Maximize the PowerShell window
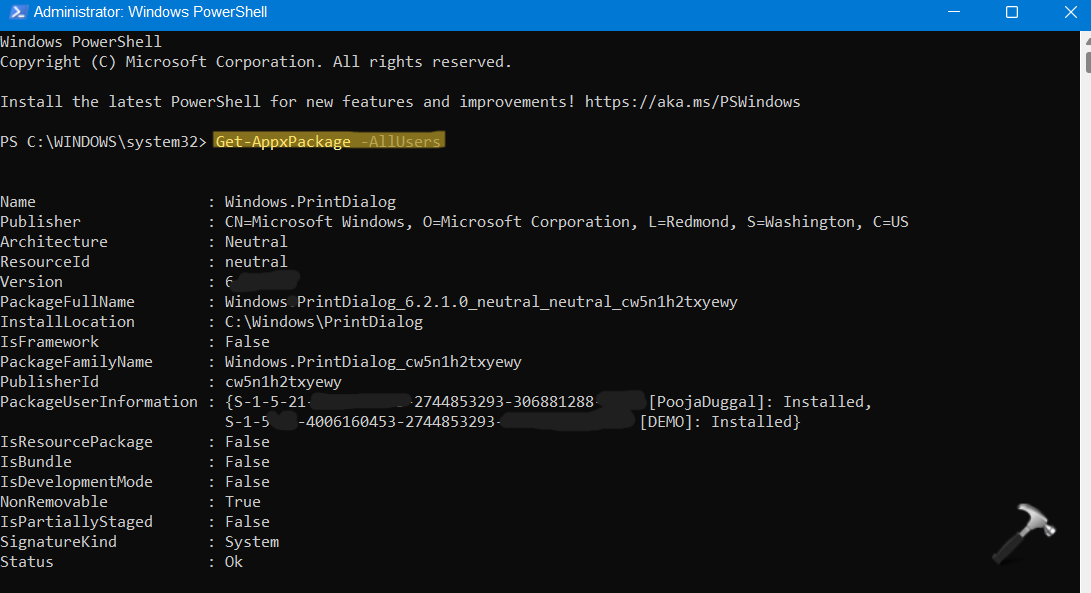 point(1011,13)
